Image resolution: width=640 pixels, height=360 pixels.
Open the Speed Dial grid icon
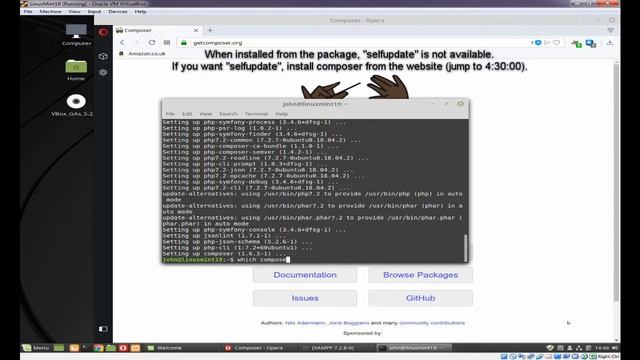coord(167,42)
